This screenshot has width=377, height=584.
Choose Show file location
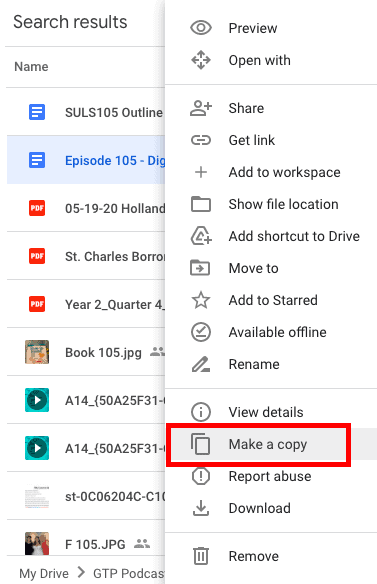click(271, 204)
